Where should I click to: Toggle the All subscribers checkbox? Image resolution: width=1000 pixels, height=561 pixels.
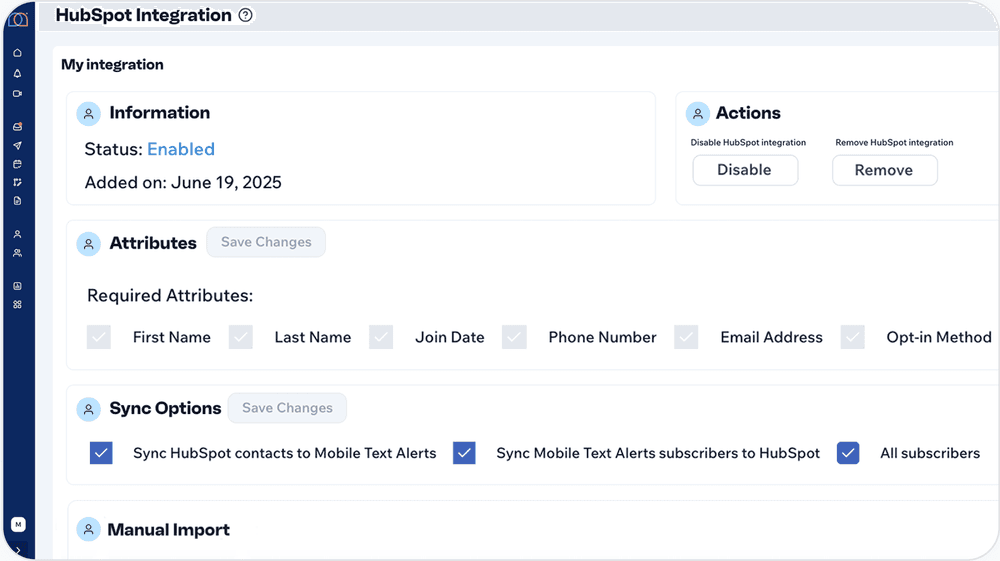coord(848,453)
